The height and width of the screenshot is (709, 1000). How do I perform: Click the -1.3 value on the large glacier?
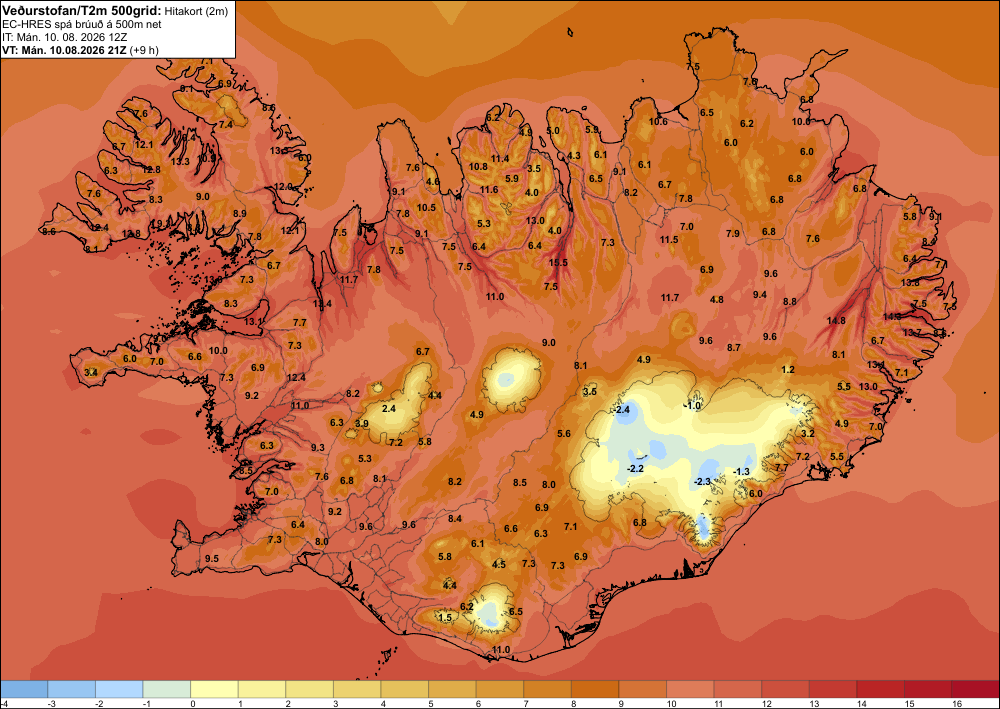pos(742,471)
